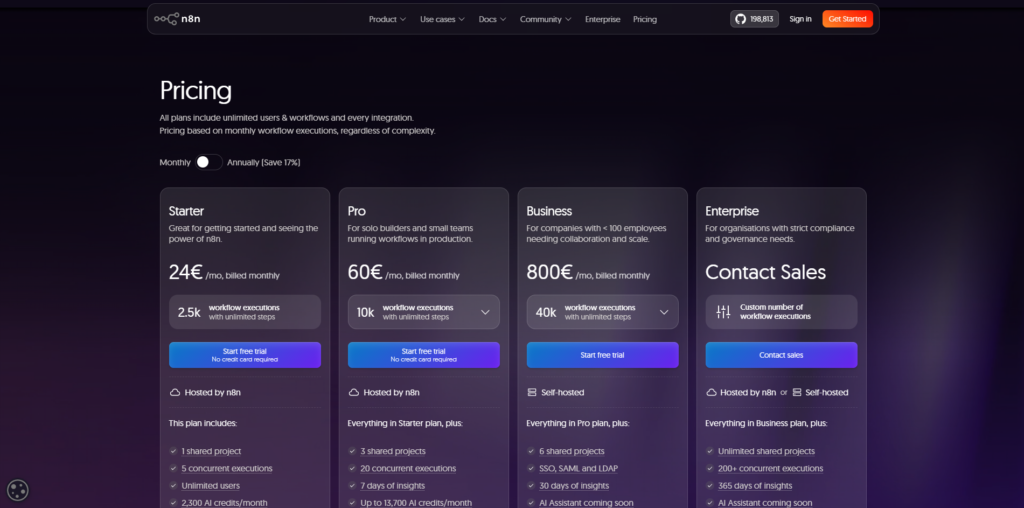Expand the Product menu
Viewport: 1024px width, 508px height.
click(x=387, y=20)
